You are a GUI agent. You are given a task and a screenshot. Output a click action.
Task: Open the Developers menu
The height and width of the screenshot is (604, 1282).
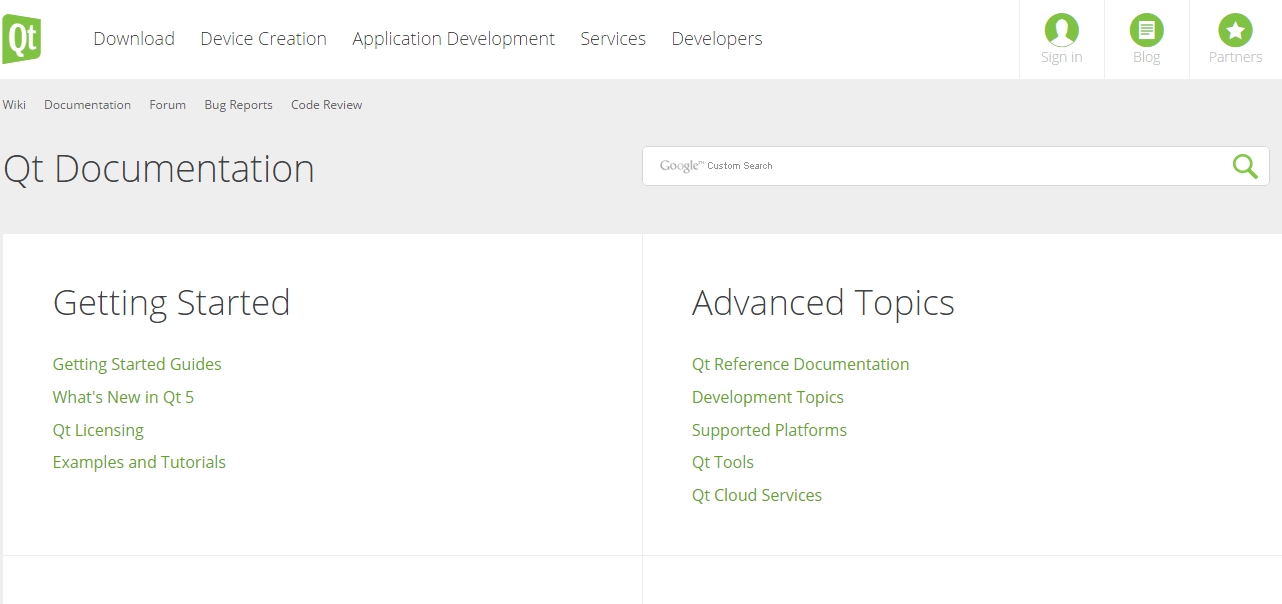[717, 39]
